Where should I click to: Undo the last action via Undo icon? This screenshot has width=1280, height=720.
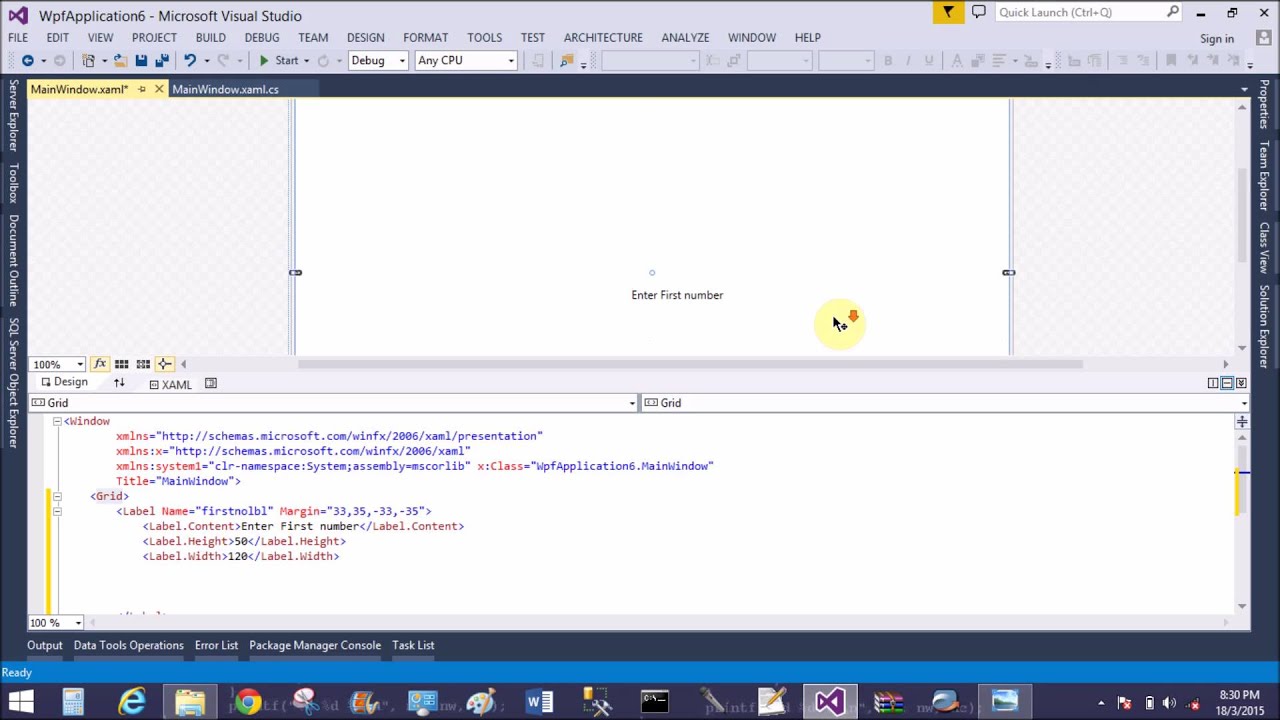click(x=189, y=61)
